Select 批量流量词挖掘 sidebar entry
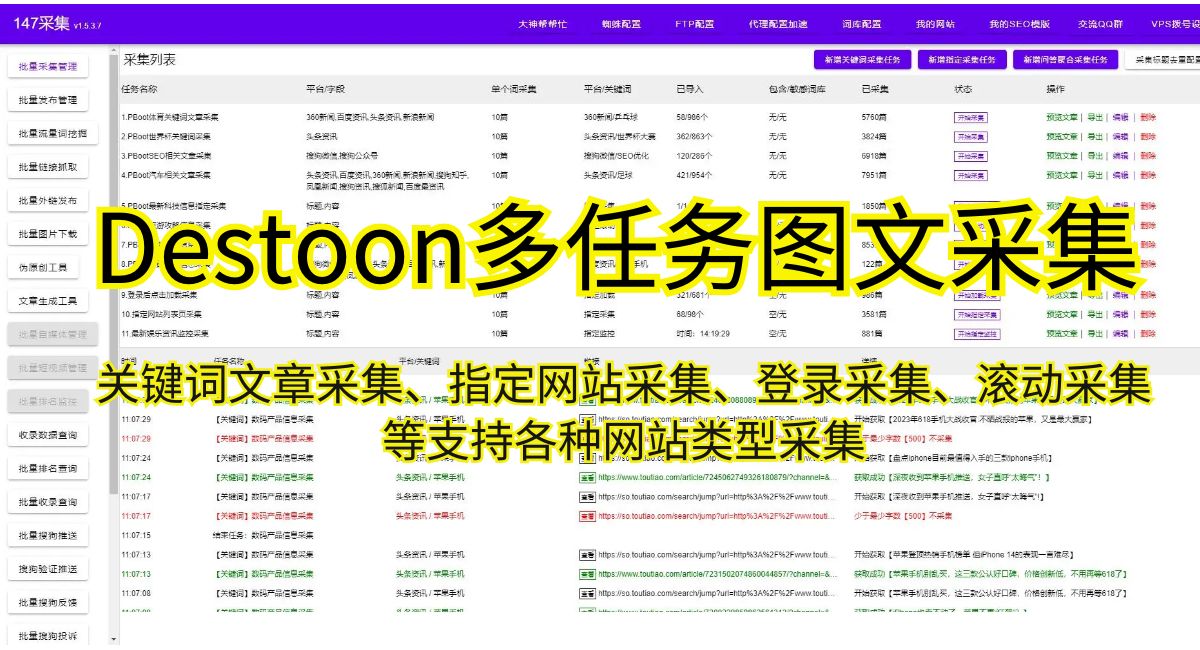Viewport: 1200px width, 650px height. tap(53, 133)
